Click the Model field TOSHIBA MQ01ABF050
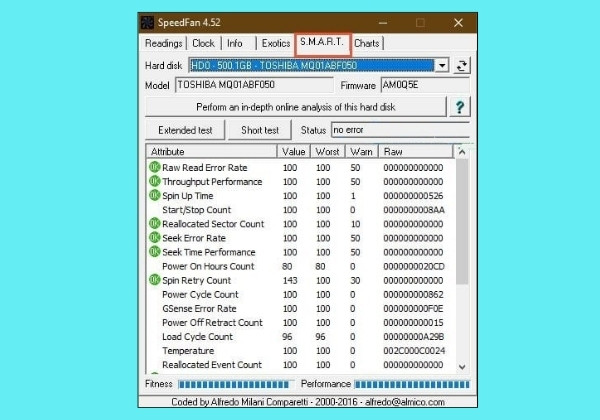 [x=254, y=85]
